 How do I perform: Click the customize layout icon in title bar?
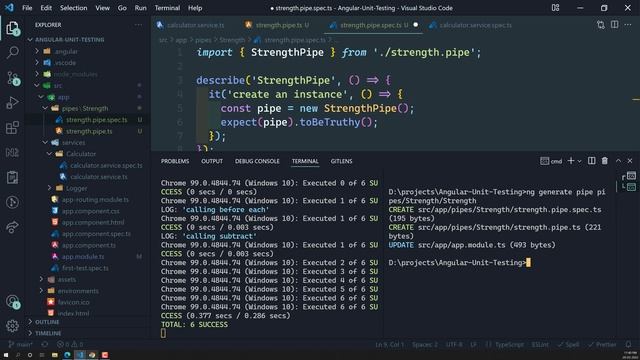tap(556, 8)
